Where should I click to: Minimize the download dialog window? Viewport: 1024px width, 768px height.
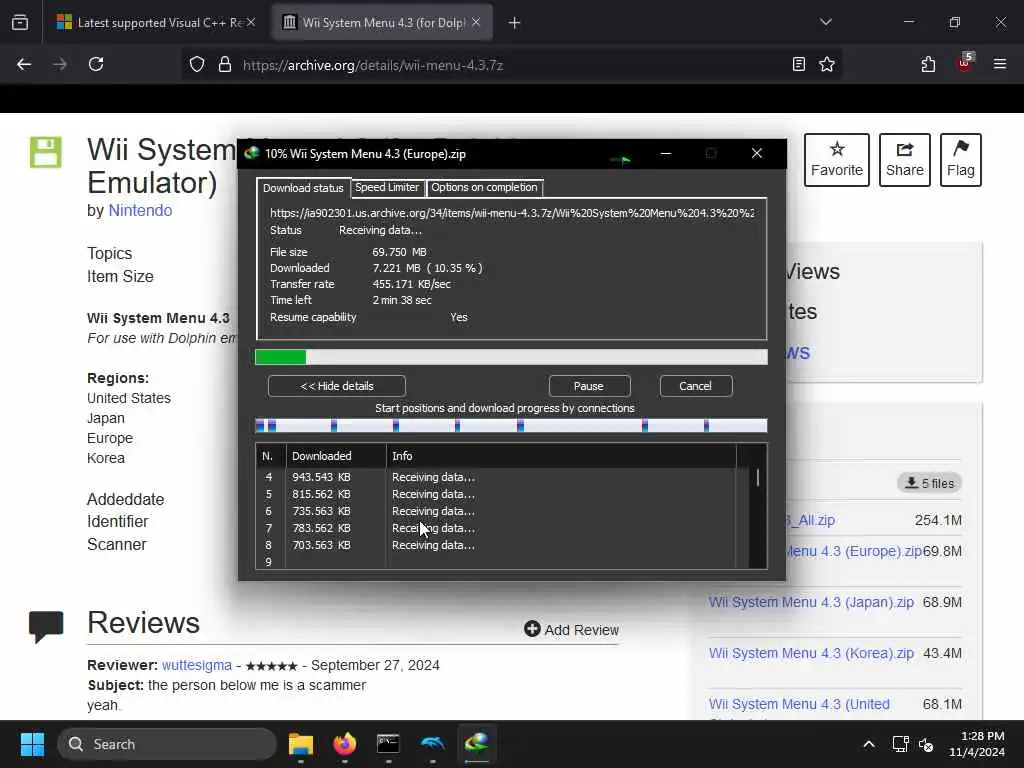665,153
